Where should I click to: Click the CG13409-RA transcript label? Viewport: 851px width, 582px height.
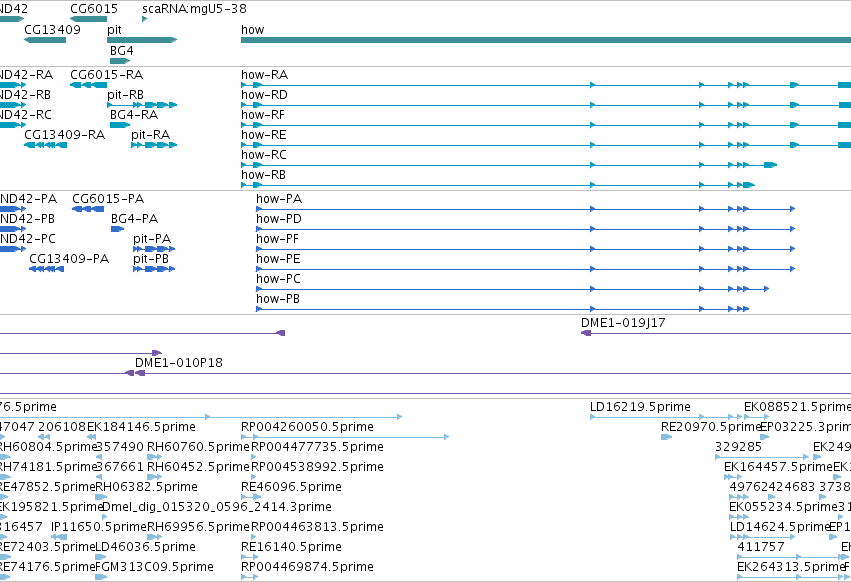(65, 135)
